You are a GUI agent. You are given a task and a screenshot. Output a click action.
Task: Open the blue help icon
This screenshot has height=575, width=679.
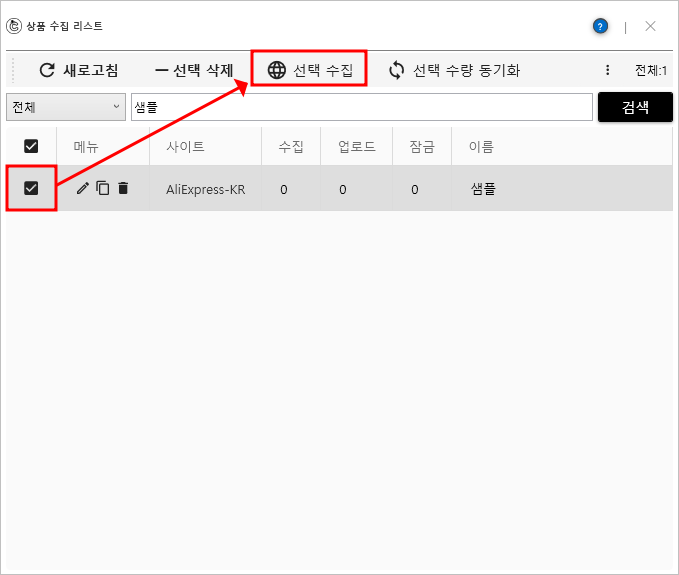click(600, 27)
